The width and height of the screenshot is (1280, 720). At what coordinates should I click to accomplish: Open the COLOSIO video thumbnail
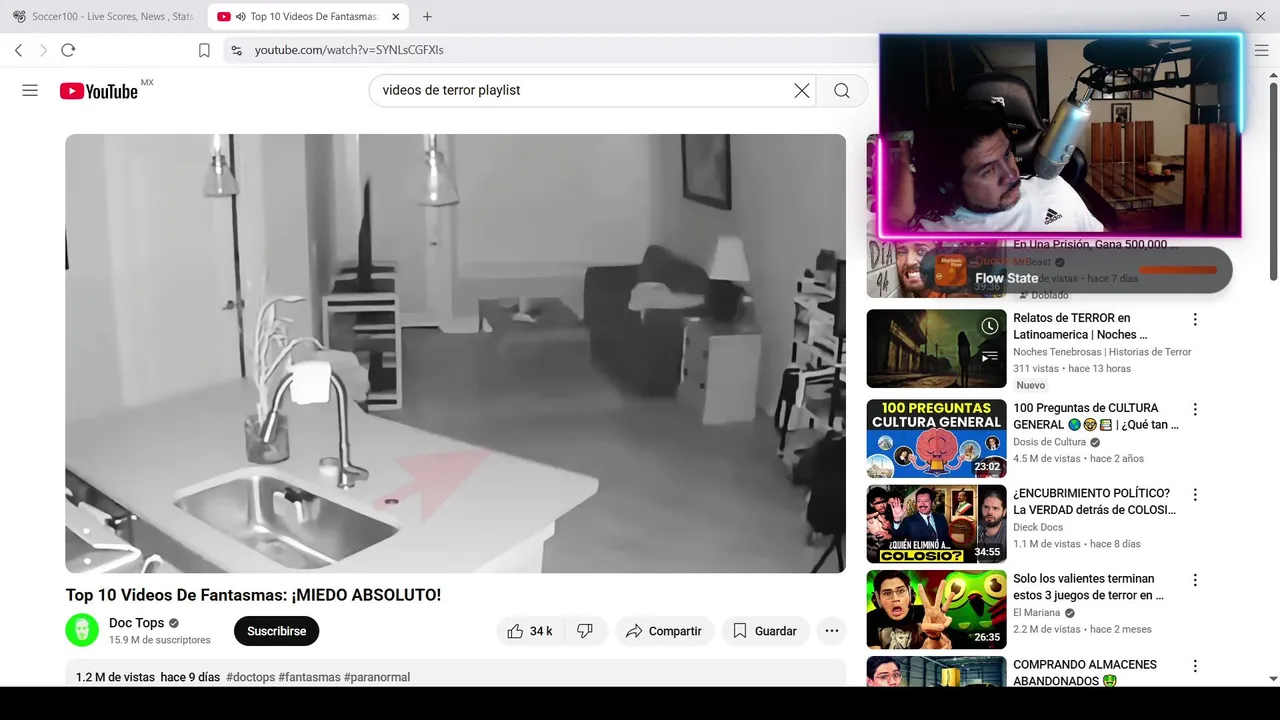[936, 524]
